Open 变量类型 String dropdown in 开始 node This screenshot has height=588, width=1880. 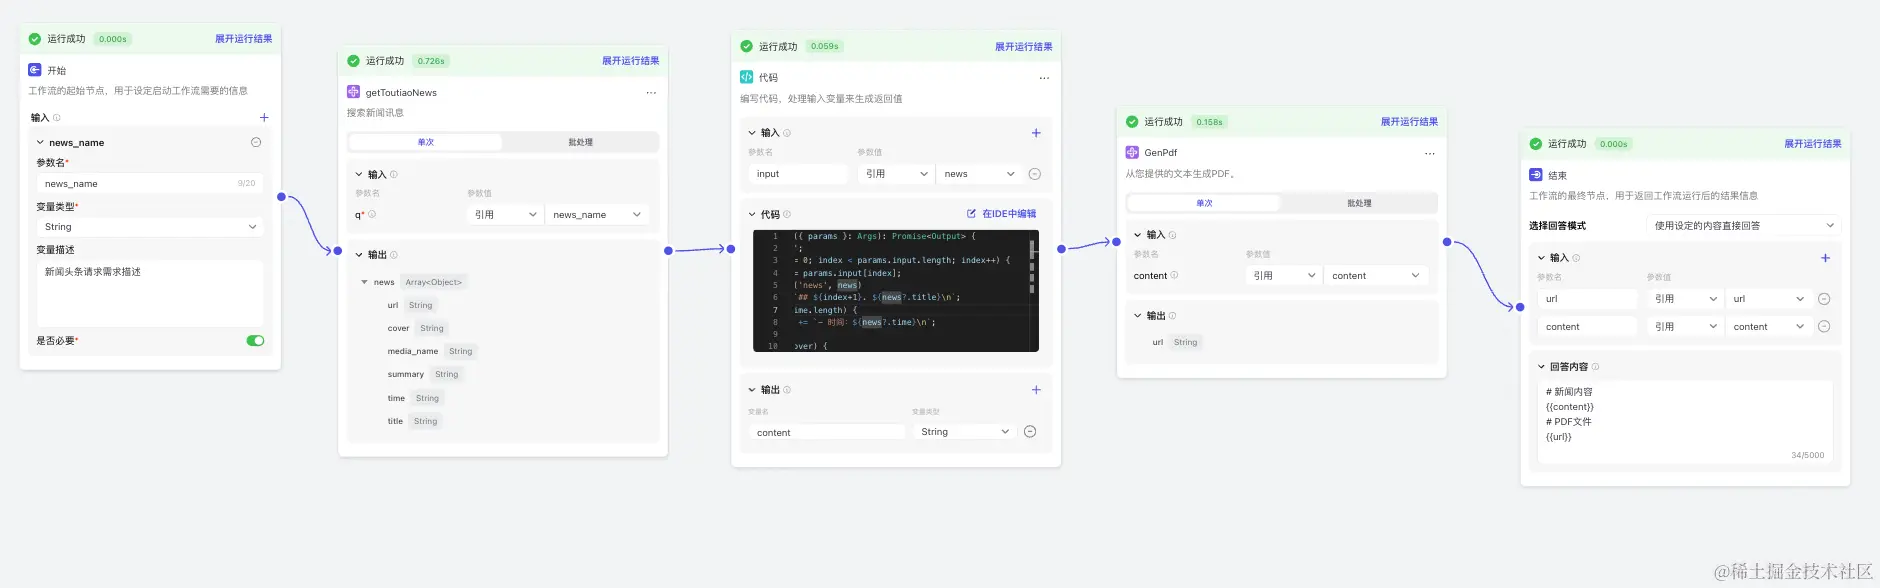point(150,227)
